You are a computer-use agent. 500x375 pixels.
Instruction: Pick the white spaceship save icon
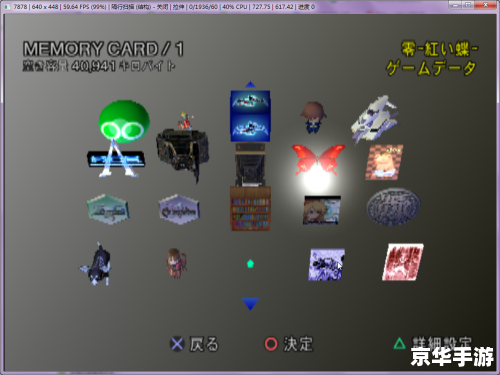tap(375, 119)
